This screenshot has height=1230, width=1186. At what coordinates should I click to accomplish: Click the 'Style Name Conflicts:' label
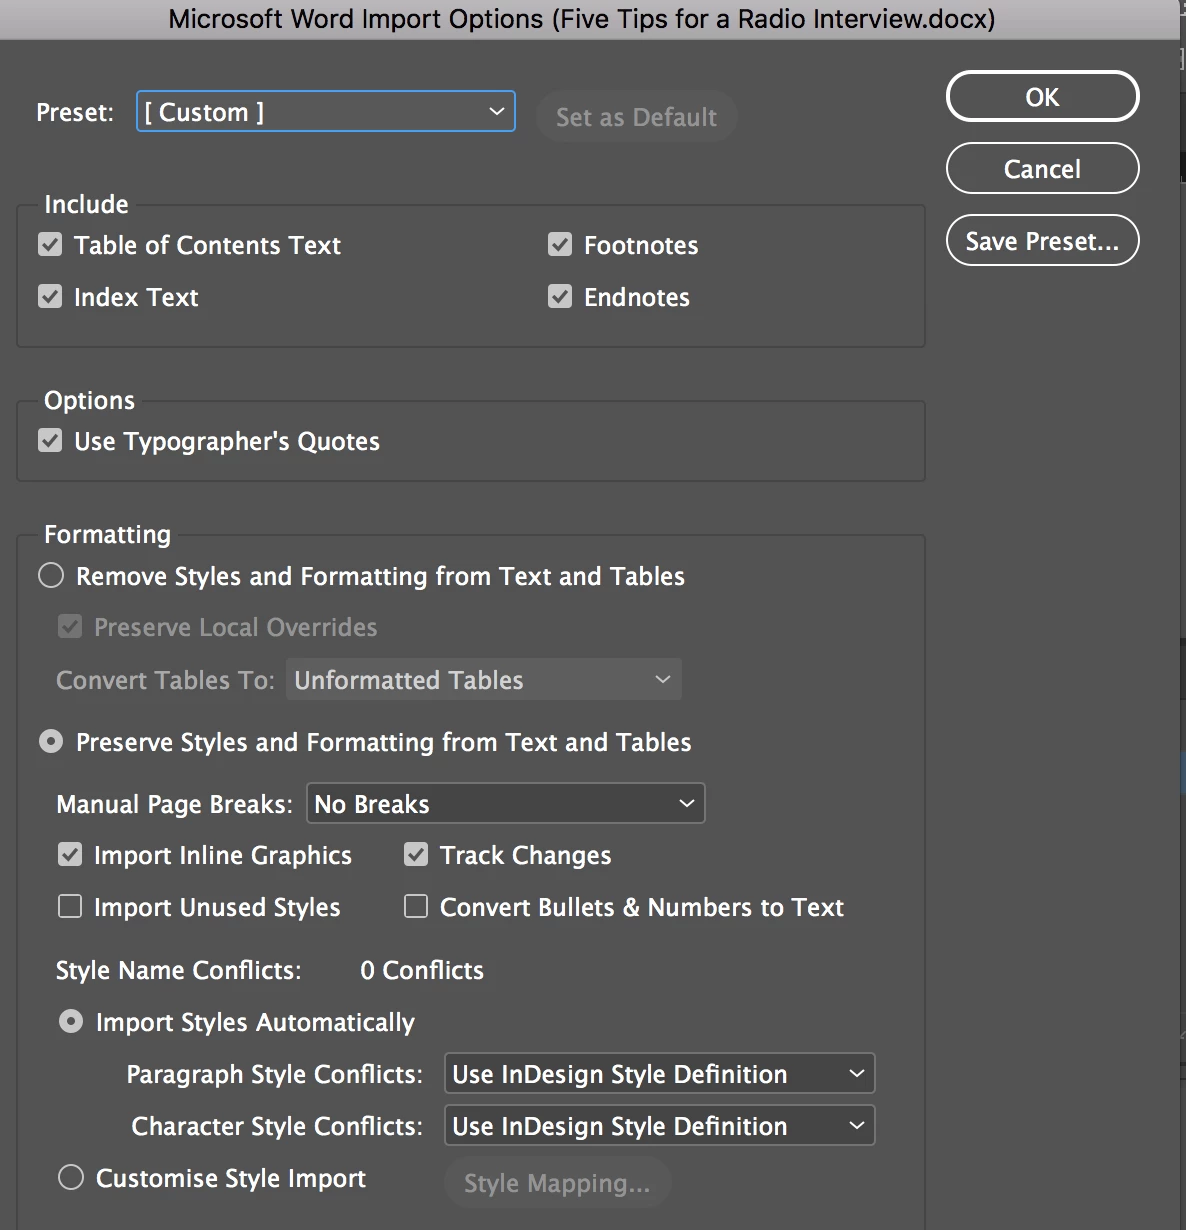click(x=179, y=970)
